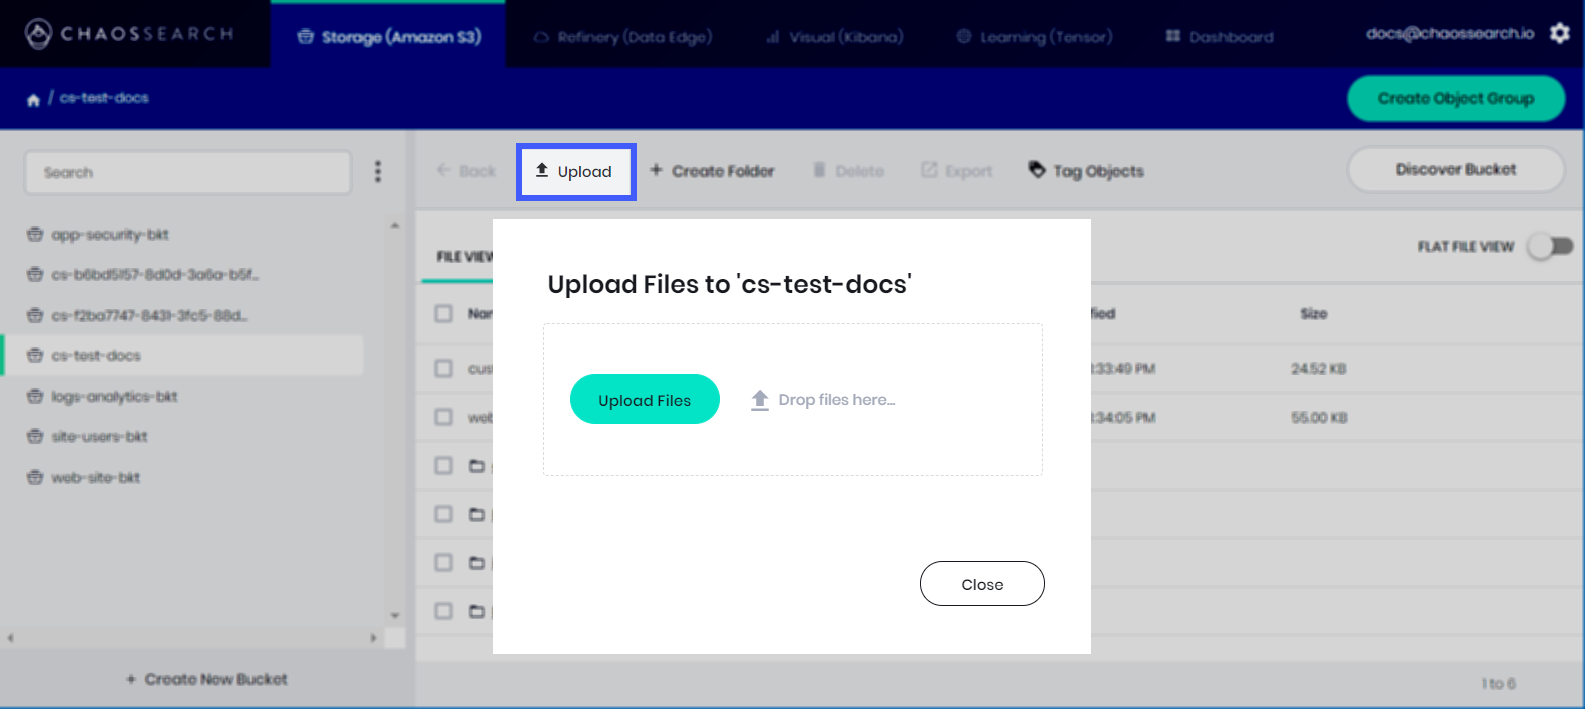Go to home via house icon
The image size is (1585, 709).
coord(33,99)
